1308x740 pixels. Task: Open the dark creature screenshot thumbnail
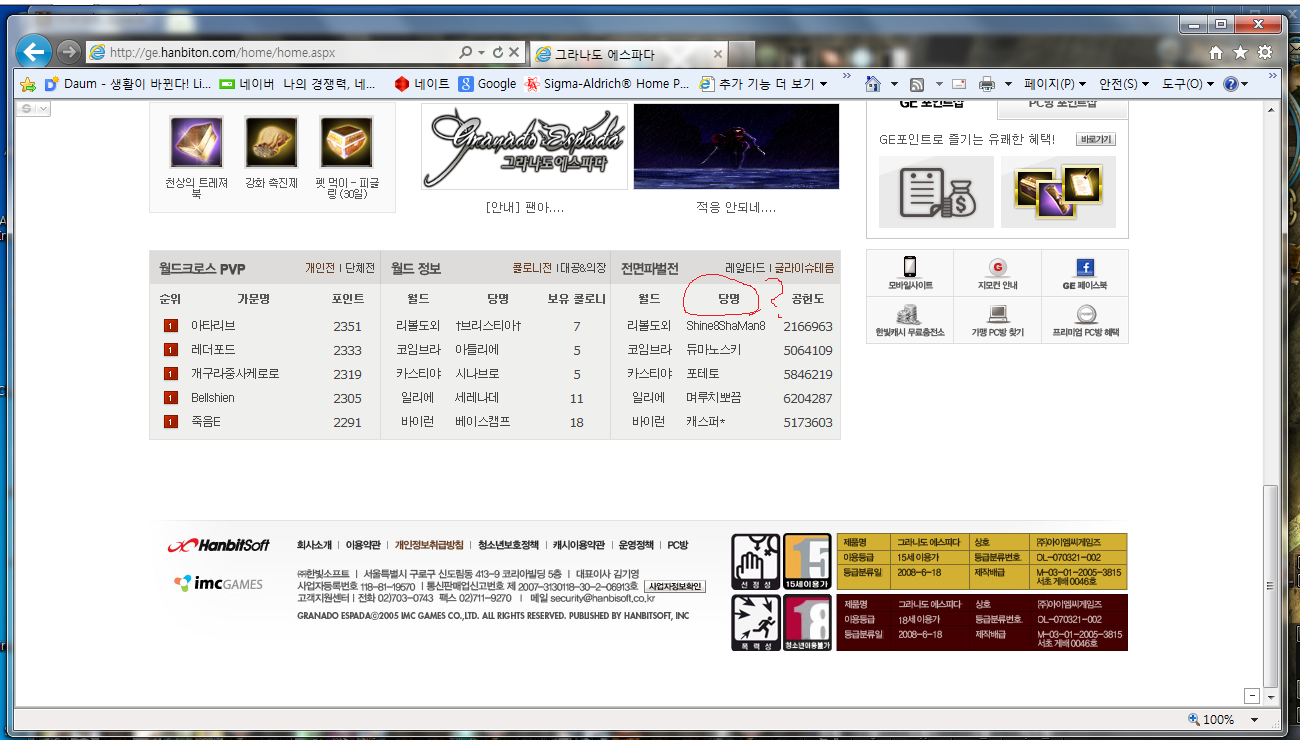pyautogui.click(x=736, y=146)
